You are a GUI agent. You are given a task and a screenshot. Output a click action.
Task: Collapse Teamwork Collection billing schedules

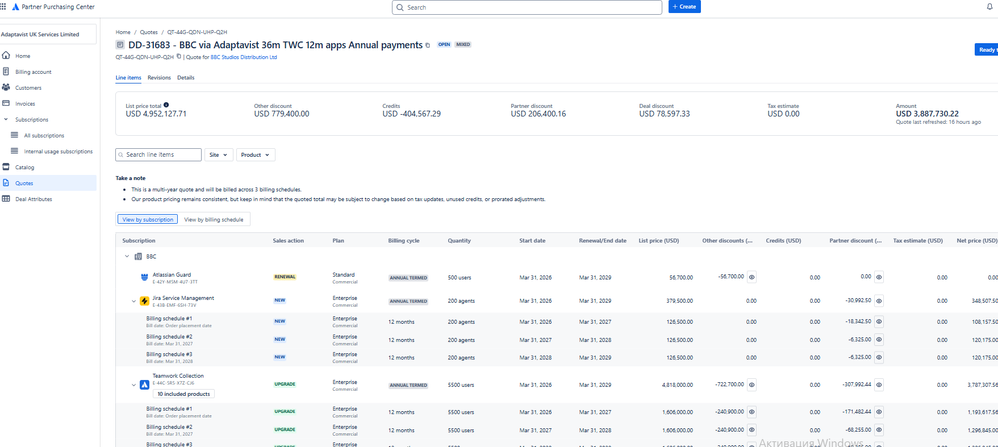(x=134, y=385)
